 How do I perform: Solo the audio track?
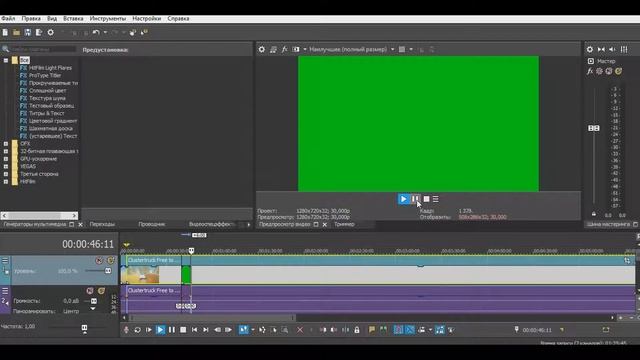coord(101,291)
